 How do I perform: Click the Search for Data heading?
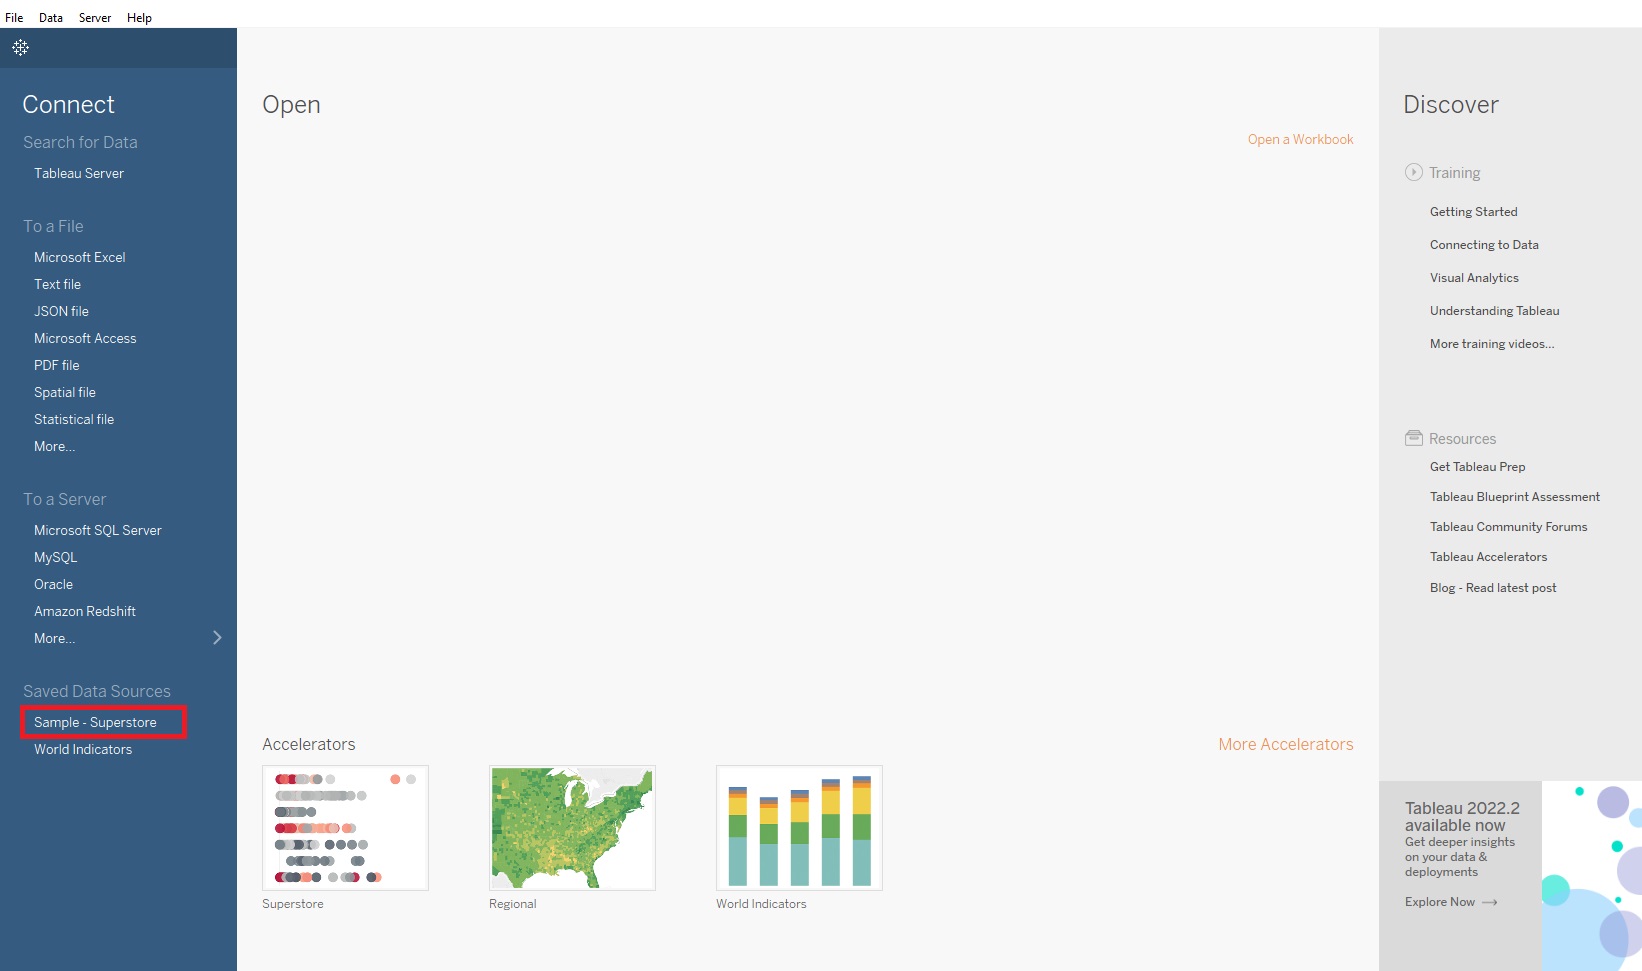coord(80,142)
